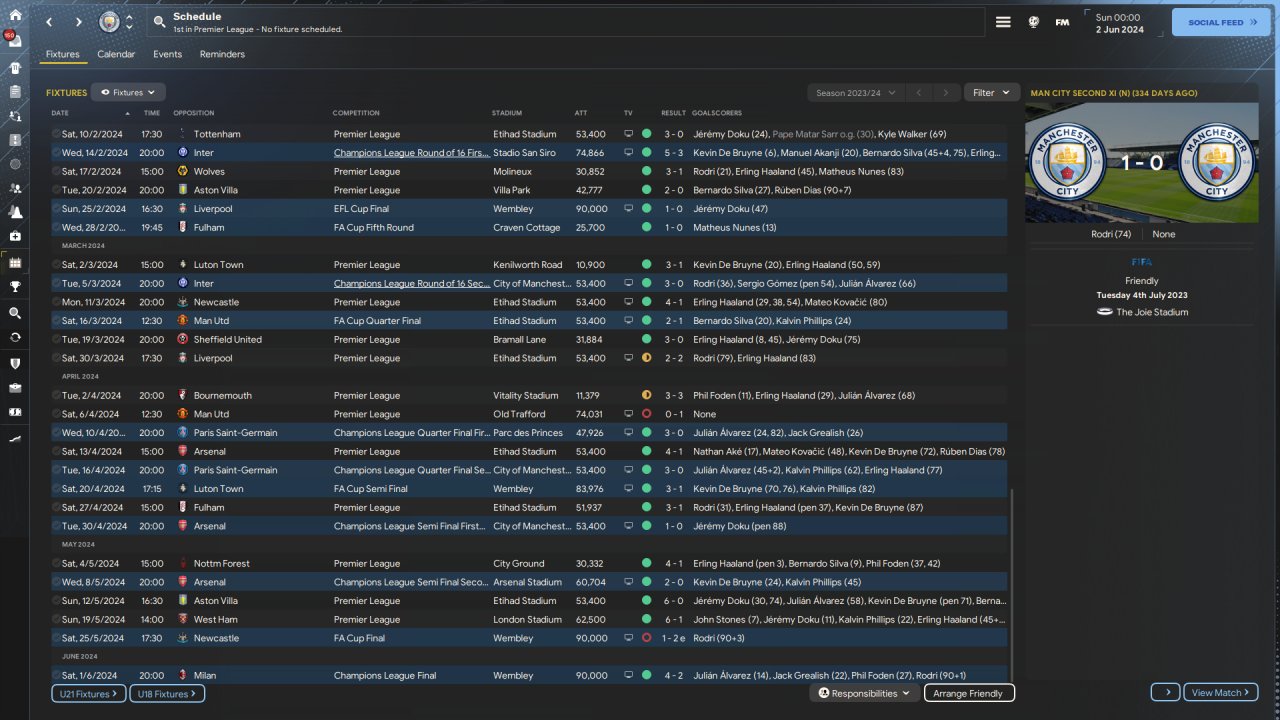Go back with the left arrow
1280x720 pixels.
(x=48, y=22)
